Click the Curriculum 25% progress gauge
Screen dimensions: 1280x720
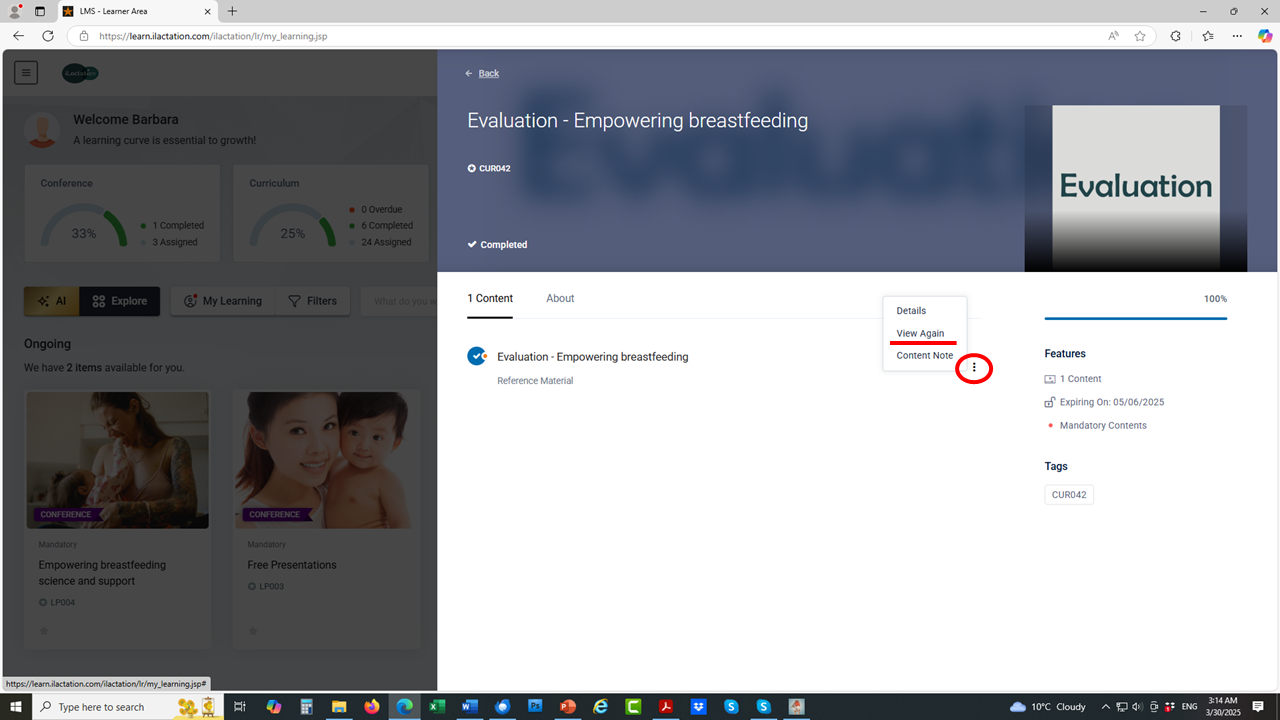[293, 228]
